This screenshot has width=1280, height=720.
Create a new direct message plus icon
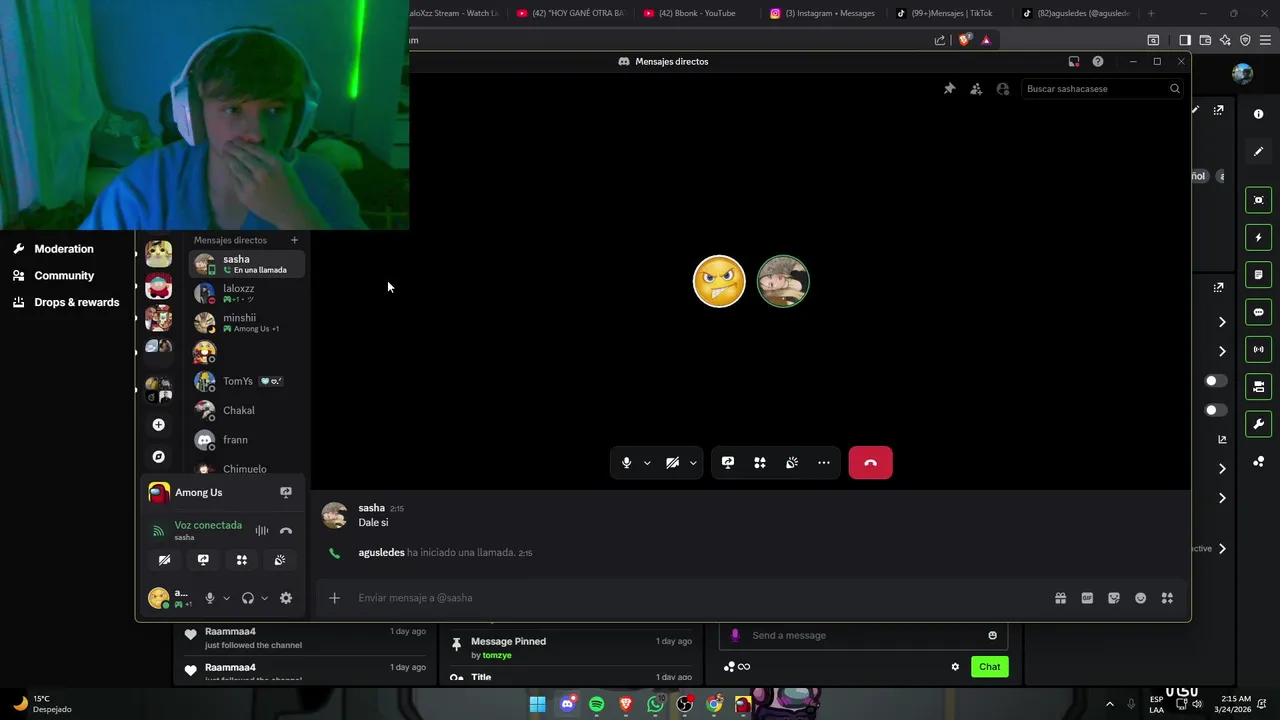[x=294, y=240]
